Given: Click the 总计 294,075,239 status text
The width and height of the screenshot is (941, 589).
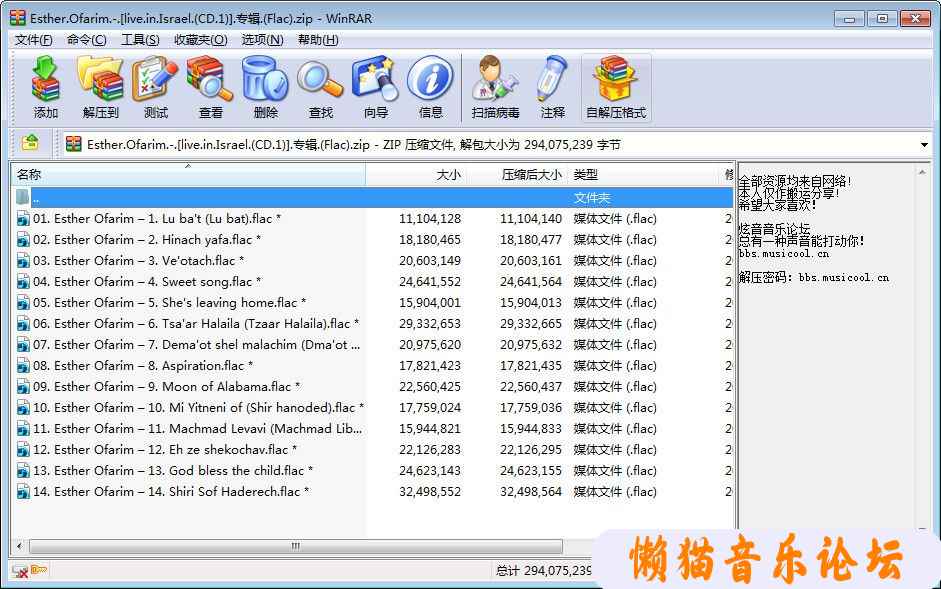Looking at the screenshot, I should pos(544,570).
